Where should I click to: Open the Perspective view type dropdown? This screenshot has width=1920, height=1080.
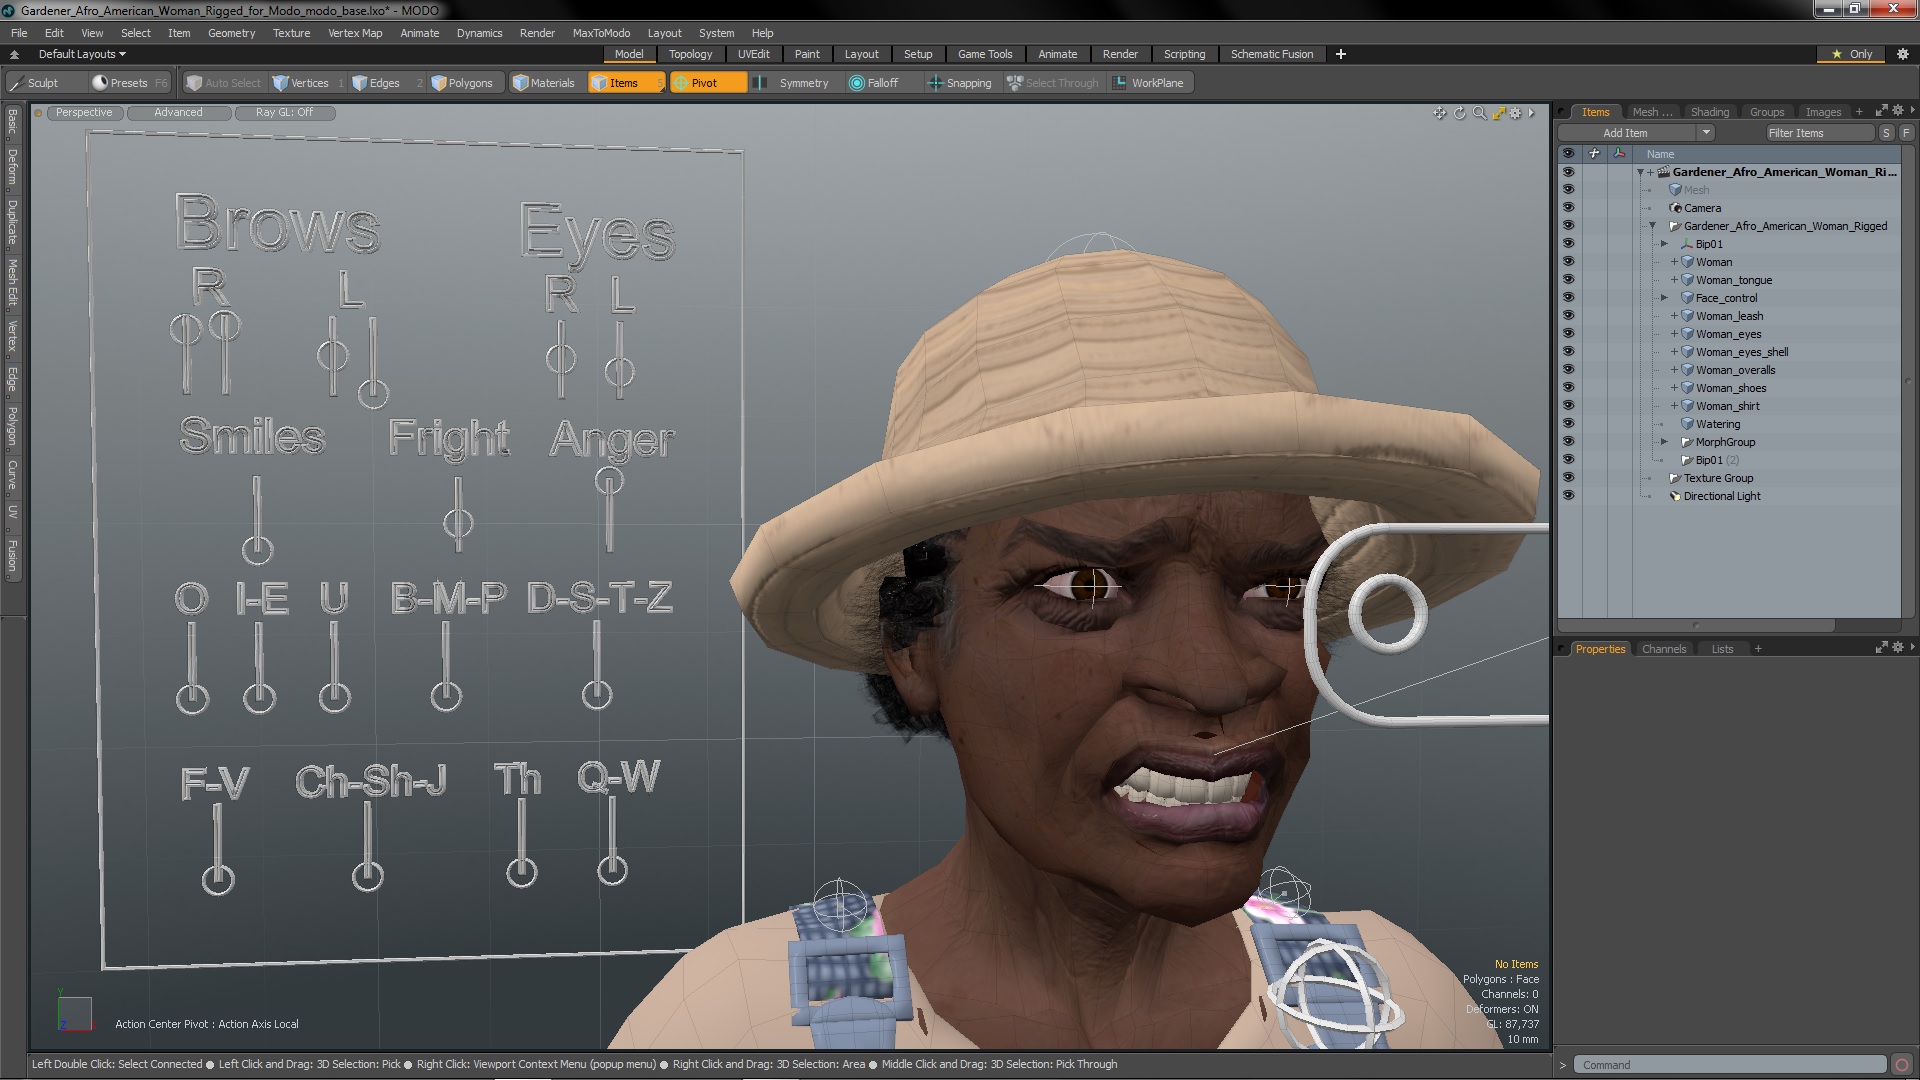pyautogui.click(x=84, y=113)
